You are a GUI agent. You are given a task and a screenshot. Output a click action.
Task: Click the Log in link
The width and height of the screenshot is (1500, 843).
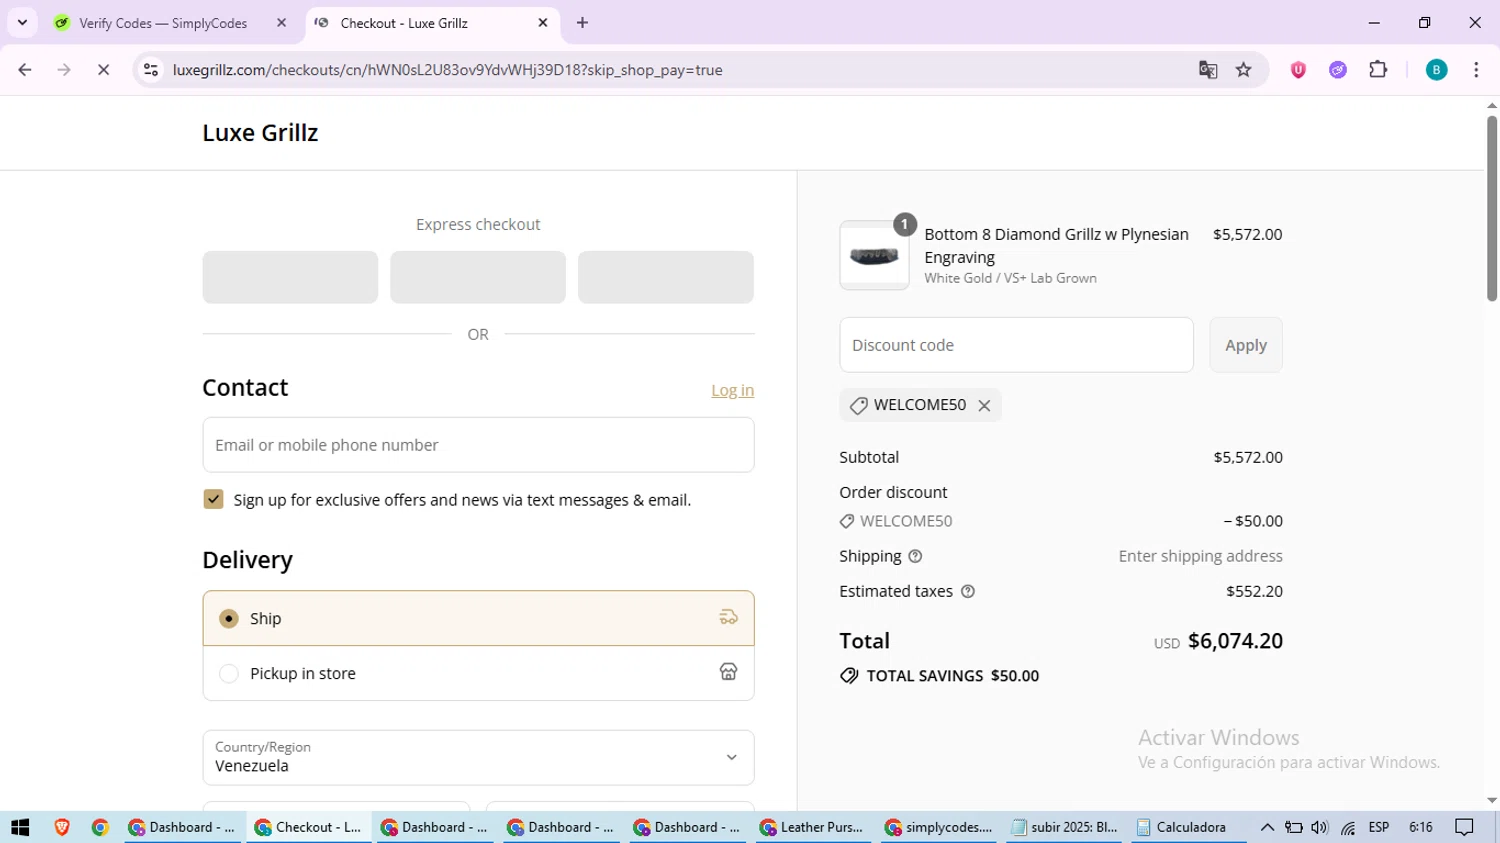(732, 390)
